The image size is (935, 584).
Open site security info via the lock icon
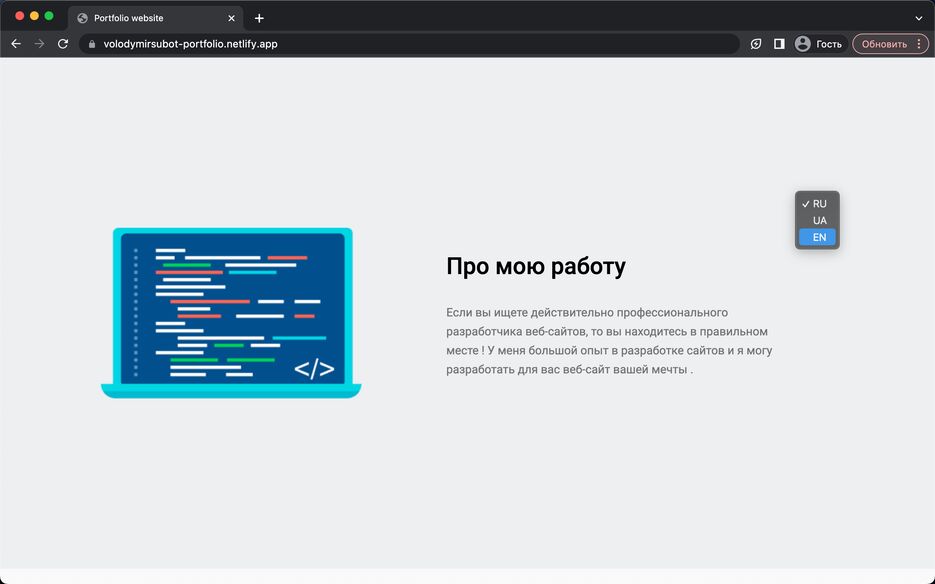90,43
